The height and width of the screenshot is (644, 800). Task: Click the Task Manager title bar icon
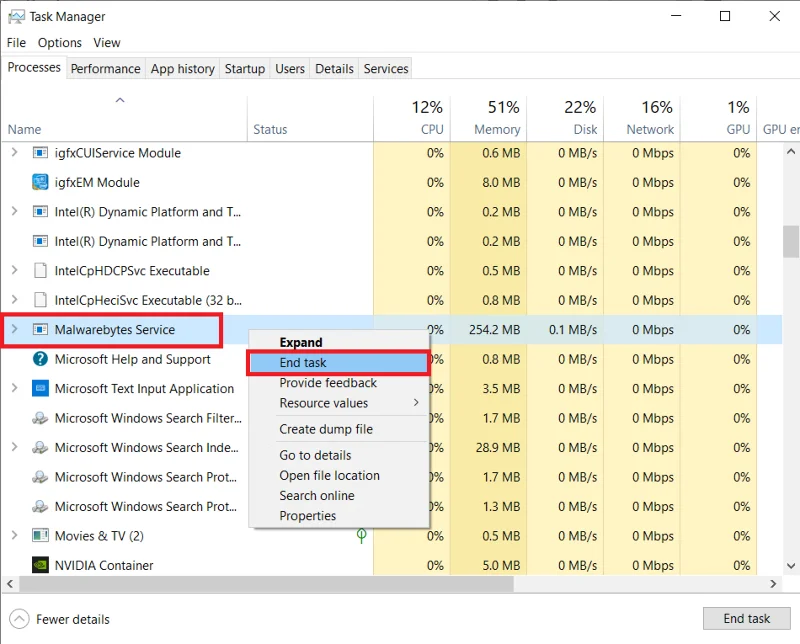pos(16,16)
